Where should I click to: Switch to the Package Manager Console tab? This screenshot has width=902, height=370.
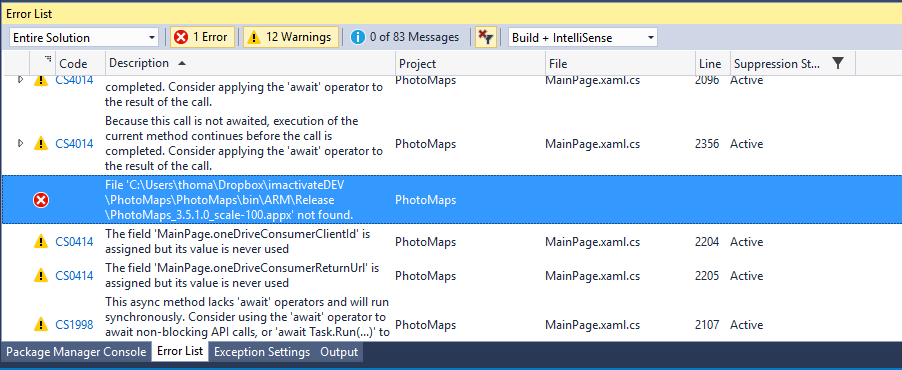click(x=76, y=352)
